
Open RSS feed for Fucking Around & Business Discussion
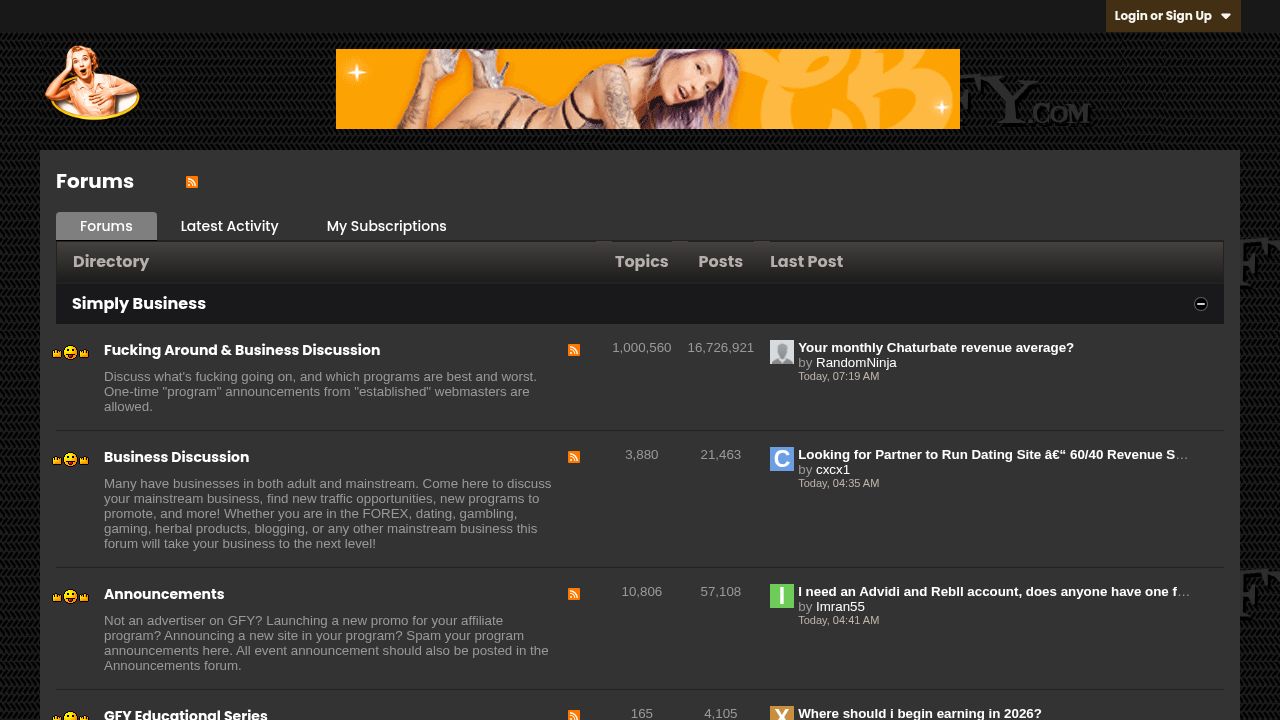[x=574, y=350]
